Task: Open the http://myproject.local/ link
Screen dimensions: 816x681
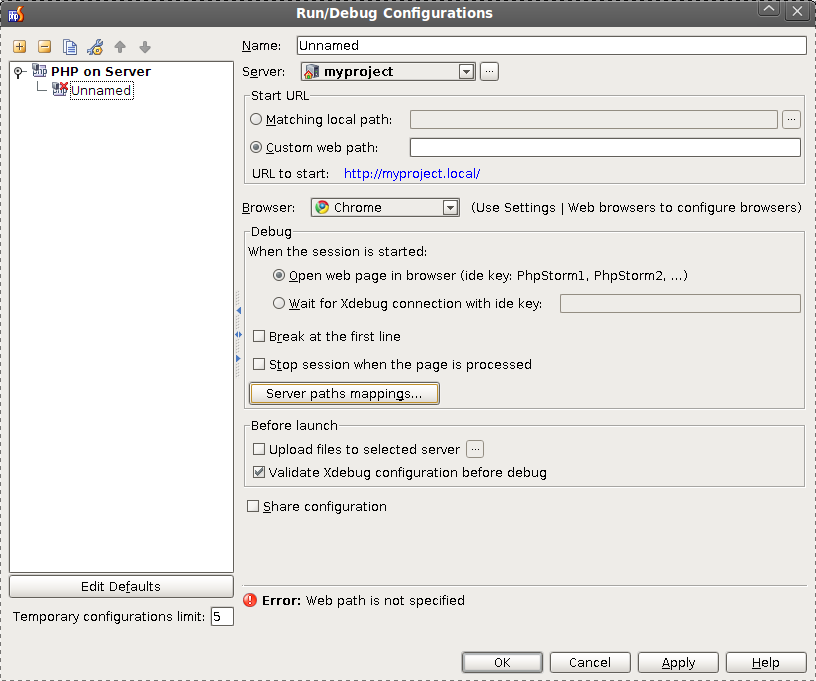Action: click(412, 174)
